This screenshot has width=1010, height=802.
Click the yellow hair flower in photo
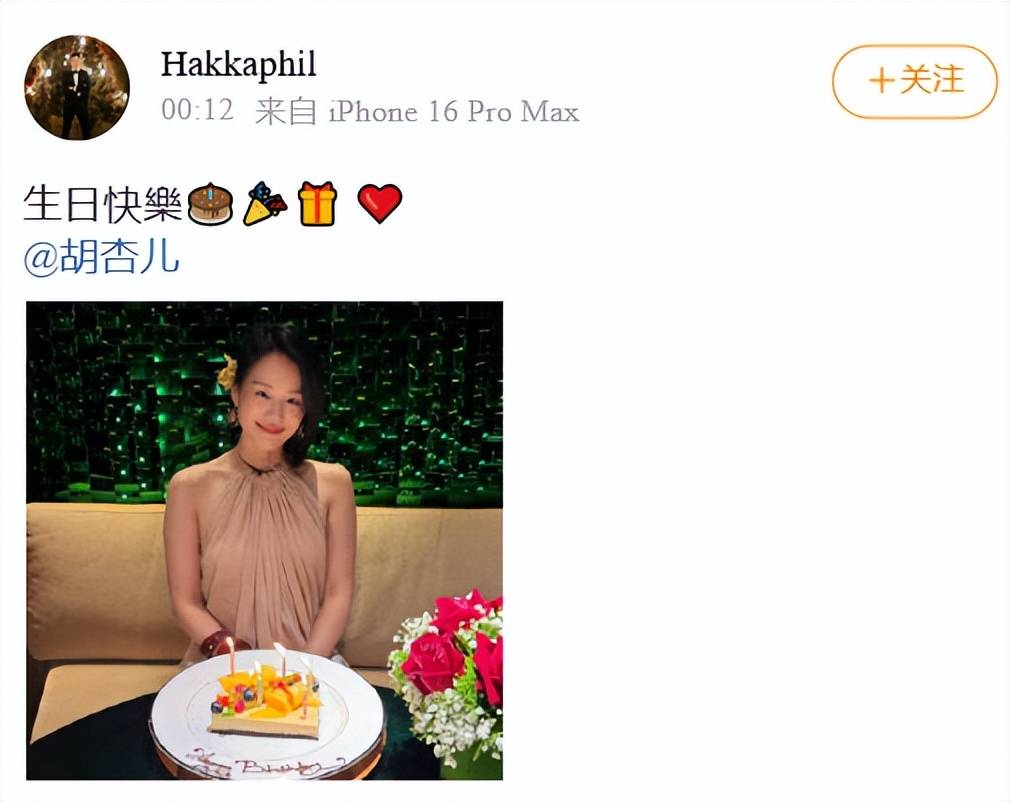coord(227,372)
